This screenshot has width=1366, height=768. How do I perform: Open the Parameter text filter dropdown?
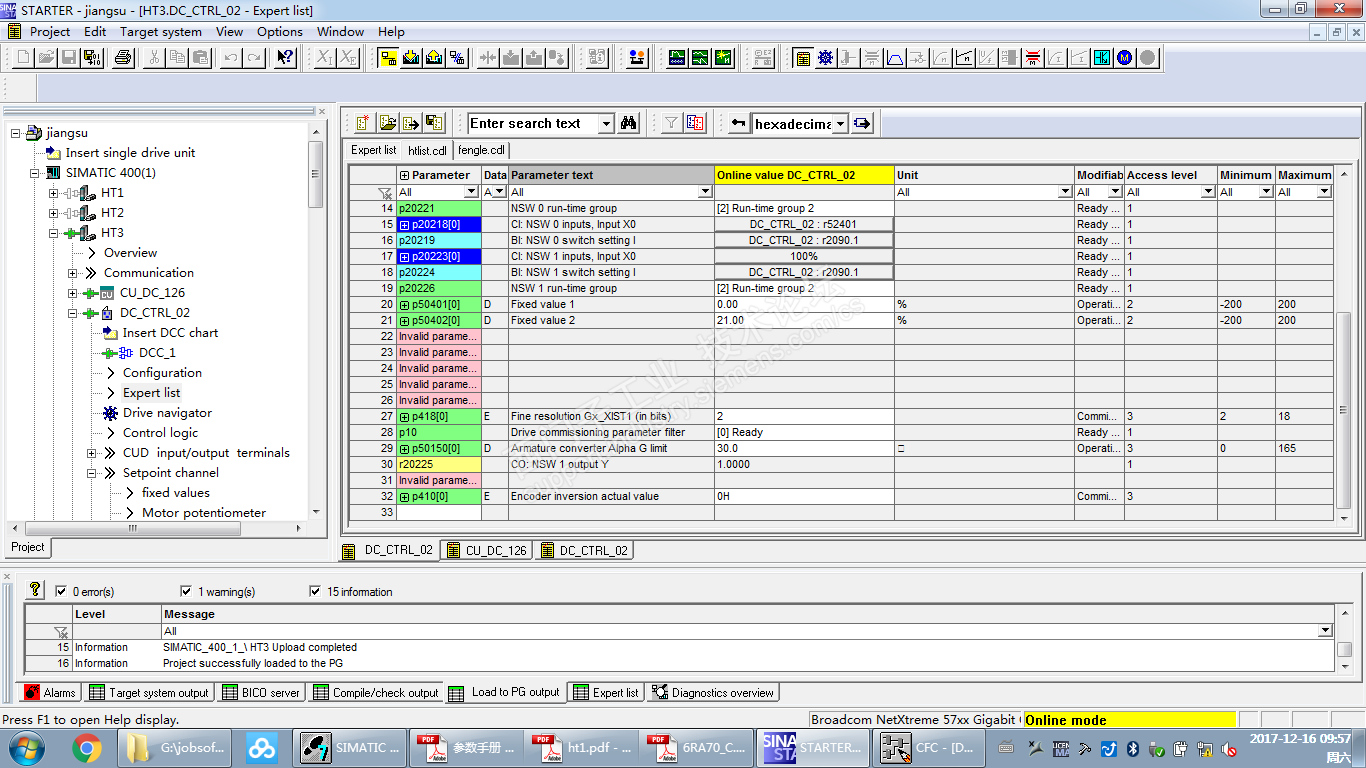[706, 192]
